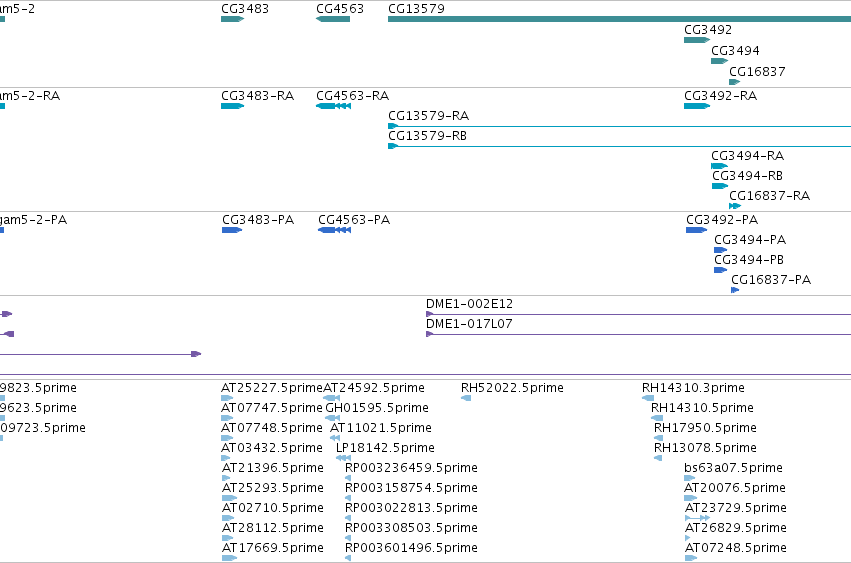
Task: Click the AT24592.5prime EST label
Action: [373, 388]
